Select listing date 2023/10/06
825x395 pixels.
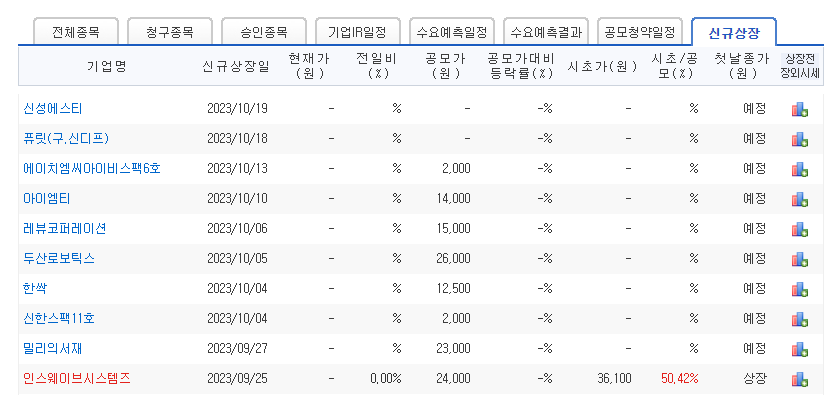pos(237,229)
